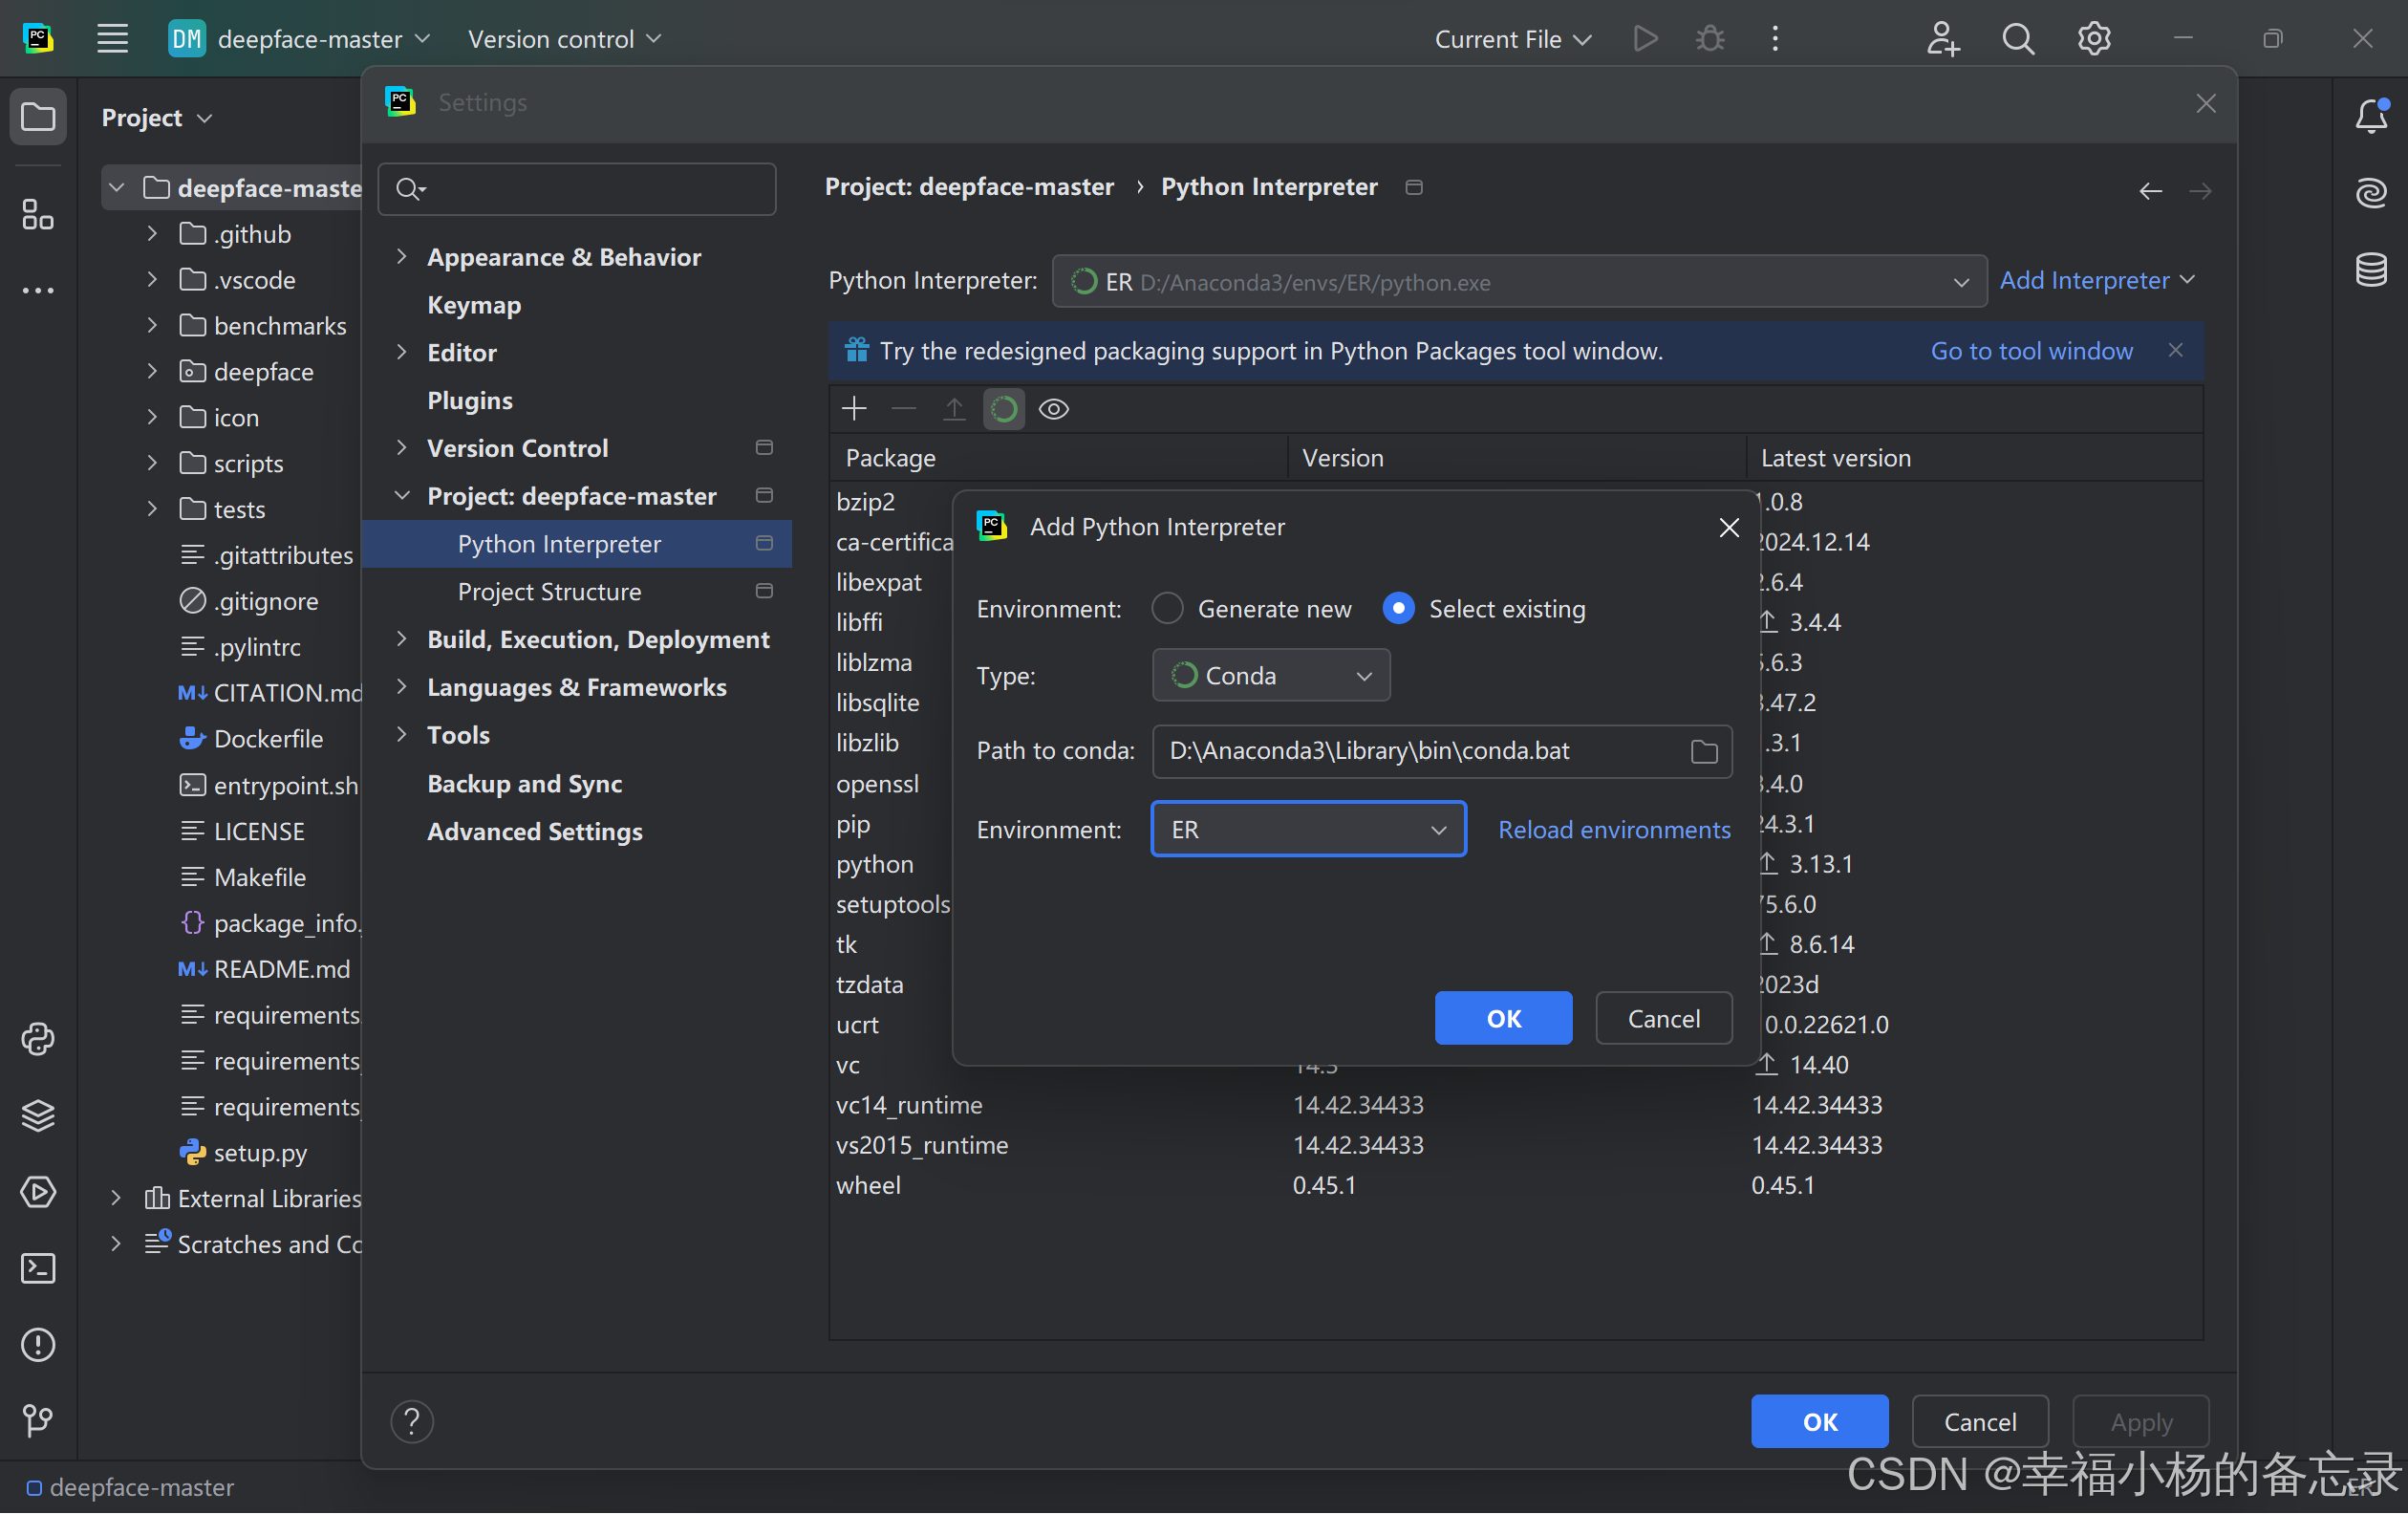
Task: Expand the Appearance & Behavior settings node
Action: [x=402, y=257]
